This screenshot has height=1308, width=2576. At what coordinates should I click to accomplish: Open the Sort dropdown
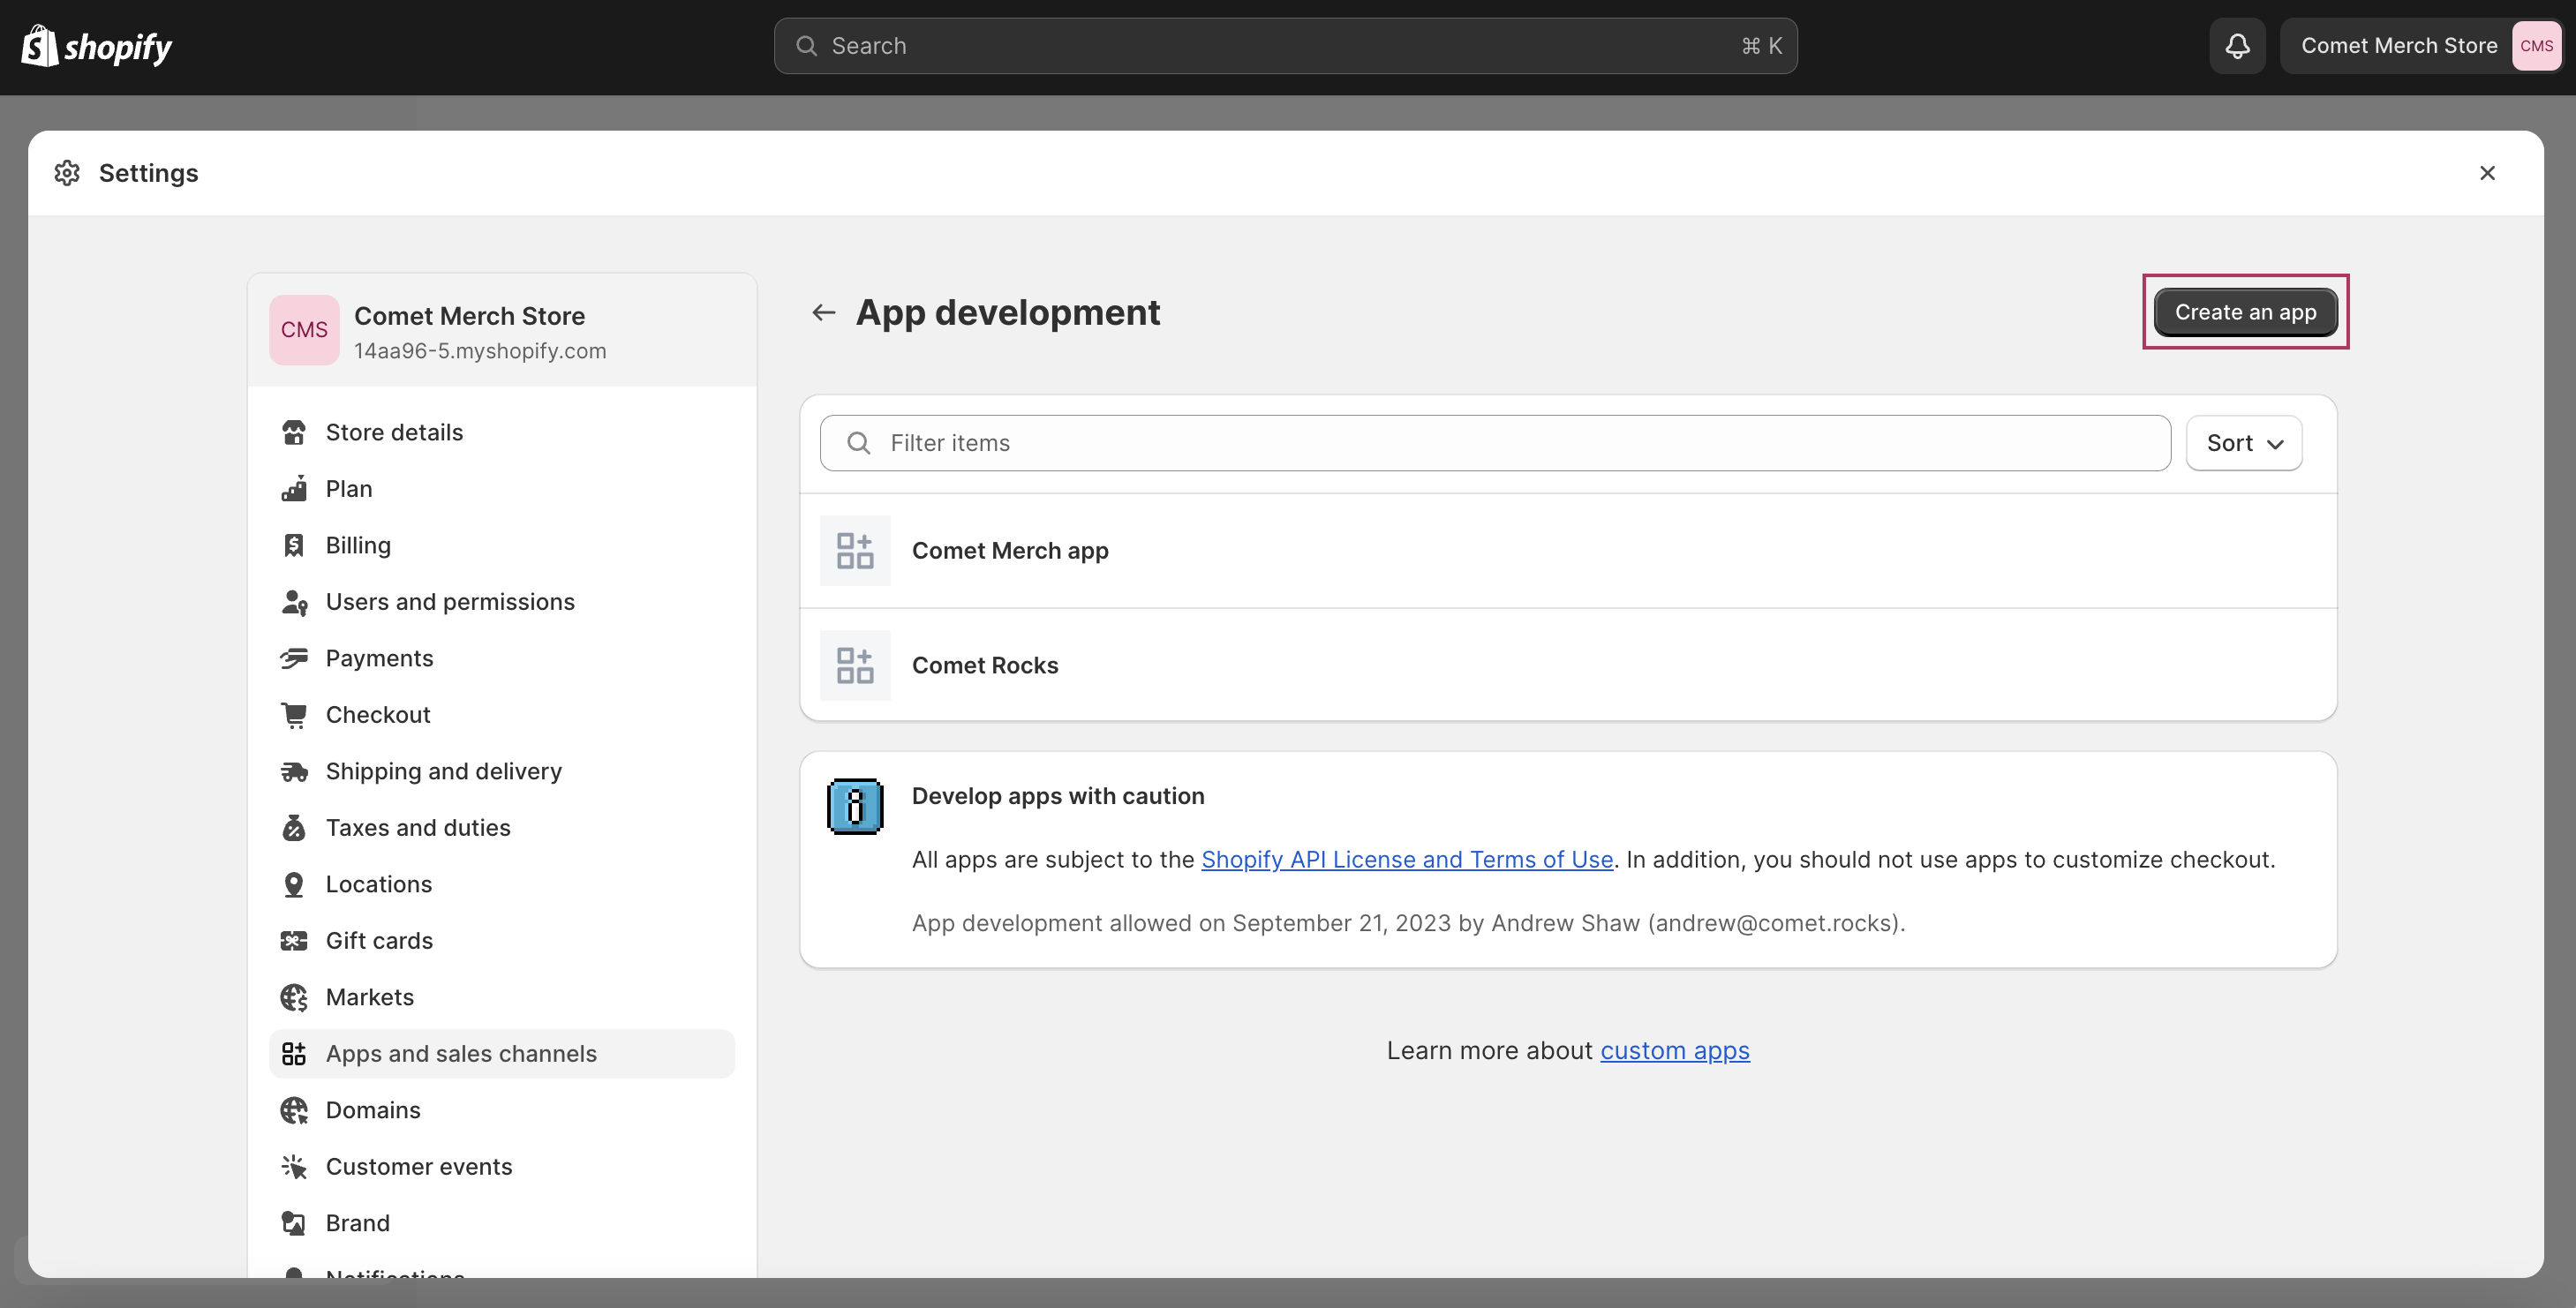2244,443
